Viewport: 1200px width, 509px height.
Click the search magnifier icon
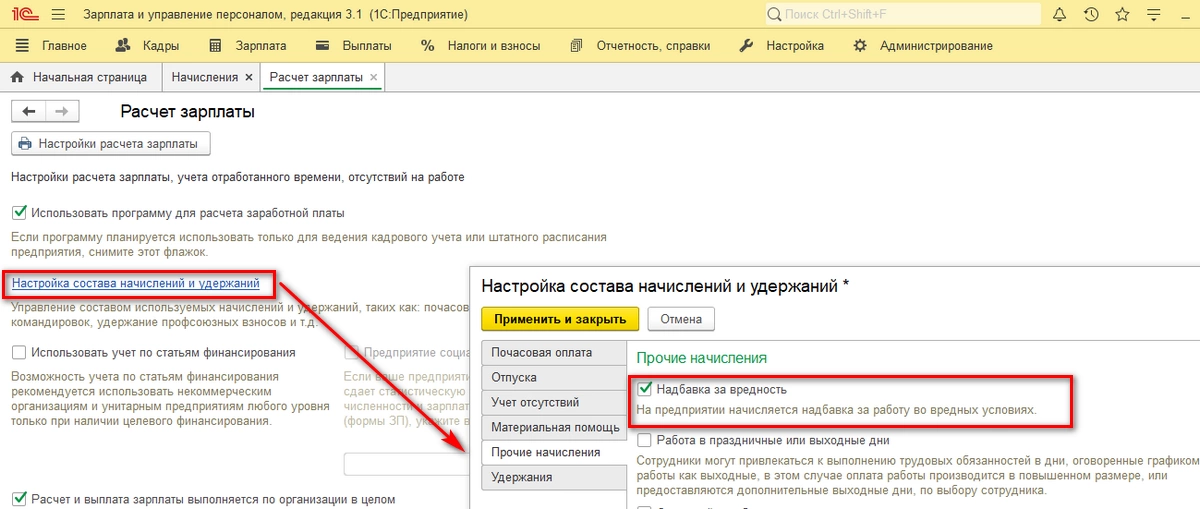click(x=775, y=15)
